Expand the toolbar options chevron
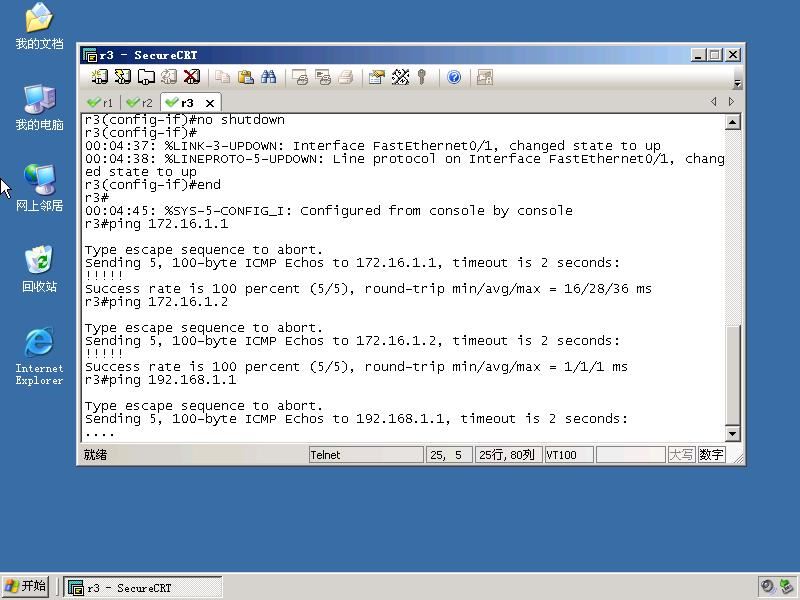This screenshot has height=600, width=800. [737, 83]
